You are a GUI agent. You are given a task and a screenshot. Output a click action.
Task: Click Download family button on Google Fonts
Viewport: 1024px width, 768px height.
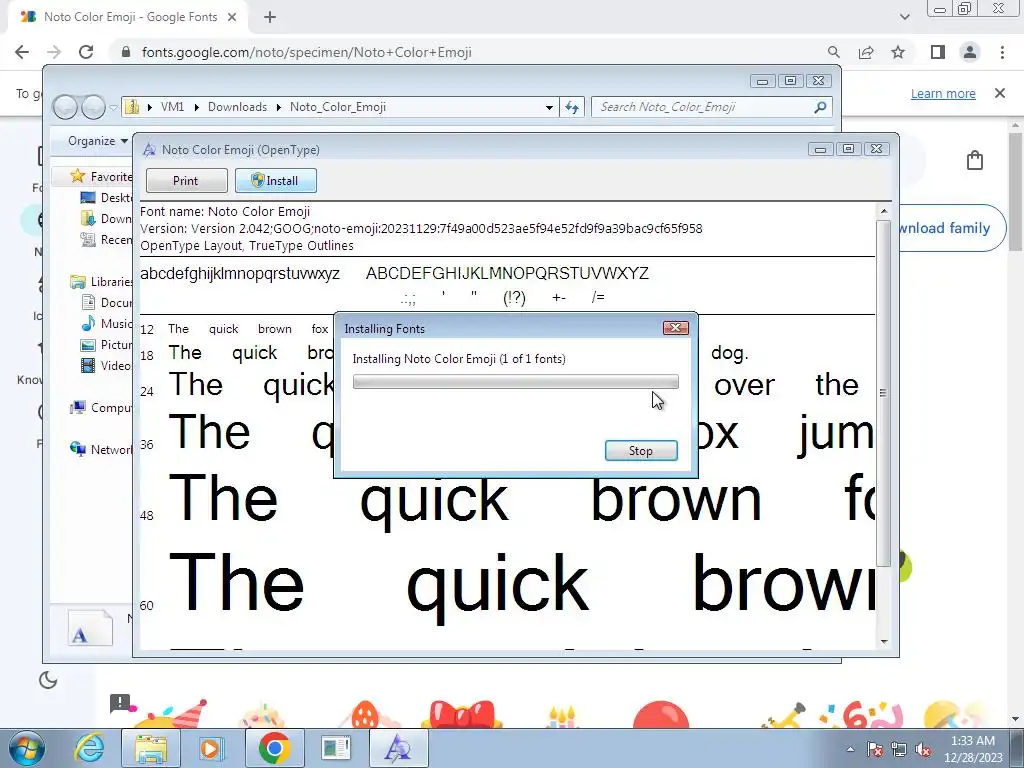(952, 228)
